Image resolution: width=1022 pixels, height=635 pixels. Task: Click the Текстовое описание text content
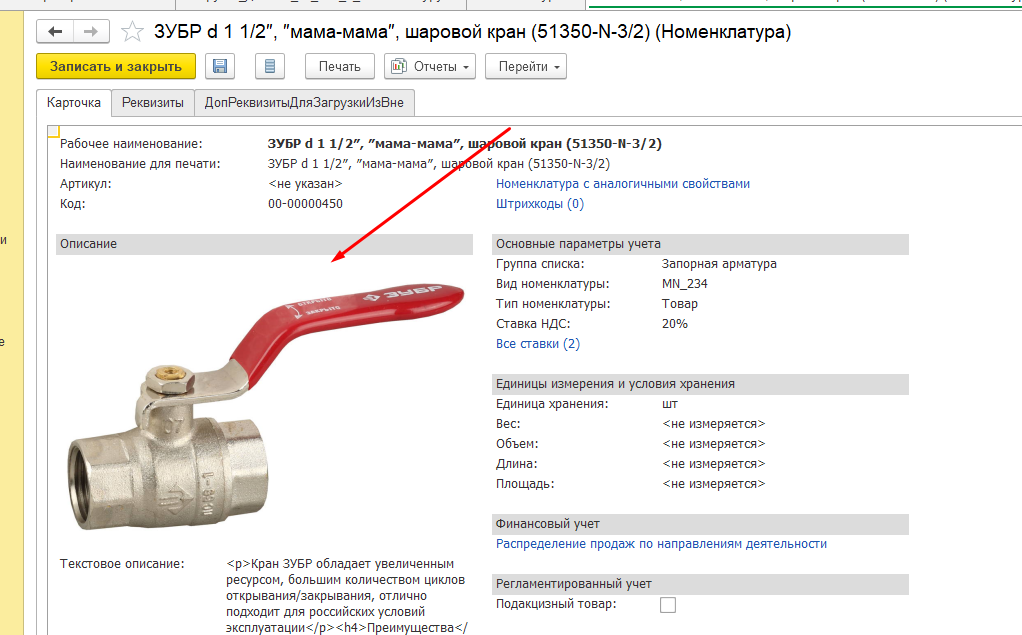[347, 596]
